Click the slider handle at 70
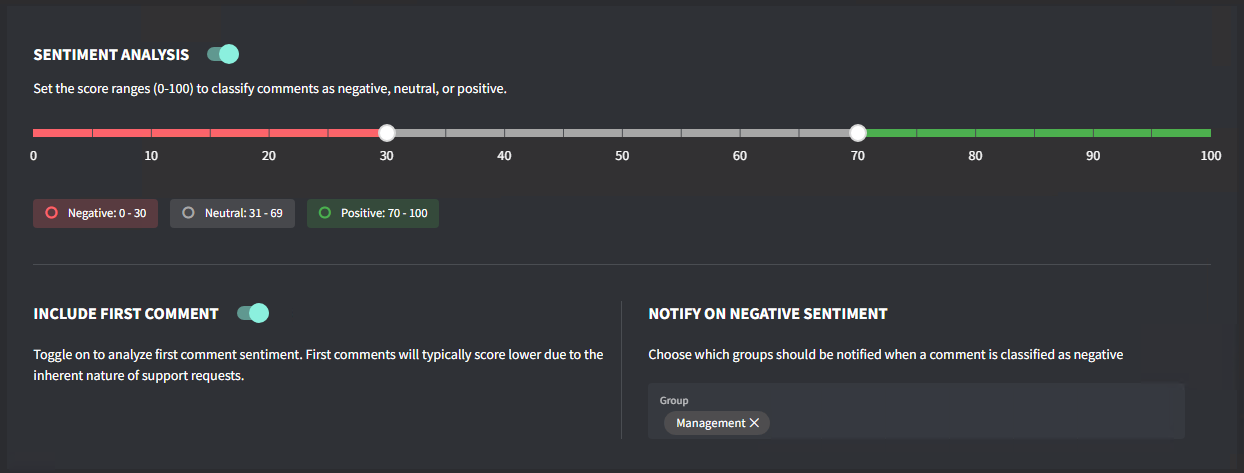The width and height of the screenshot is (1244, 473). point(857,133)
